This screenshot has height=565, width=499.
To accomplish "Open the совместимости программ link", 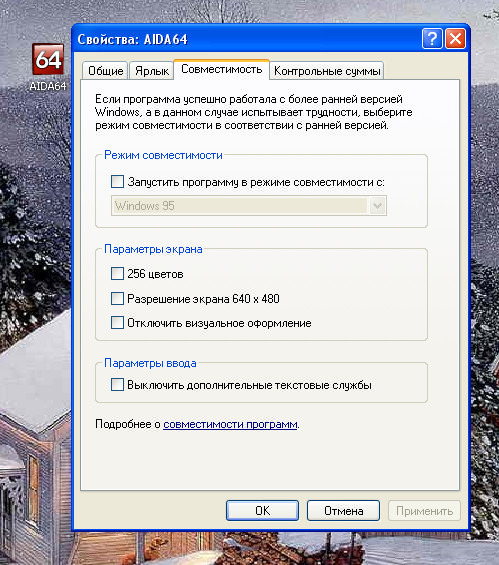I will coord(230,424).
